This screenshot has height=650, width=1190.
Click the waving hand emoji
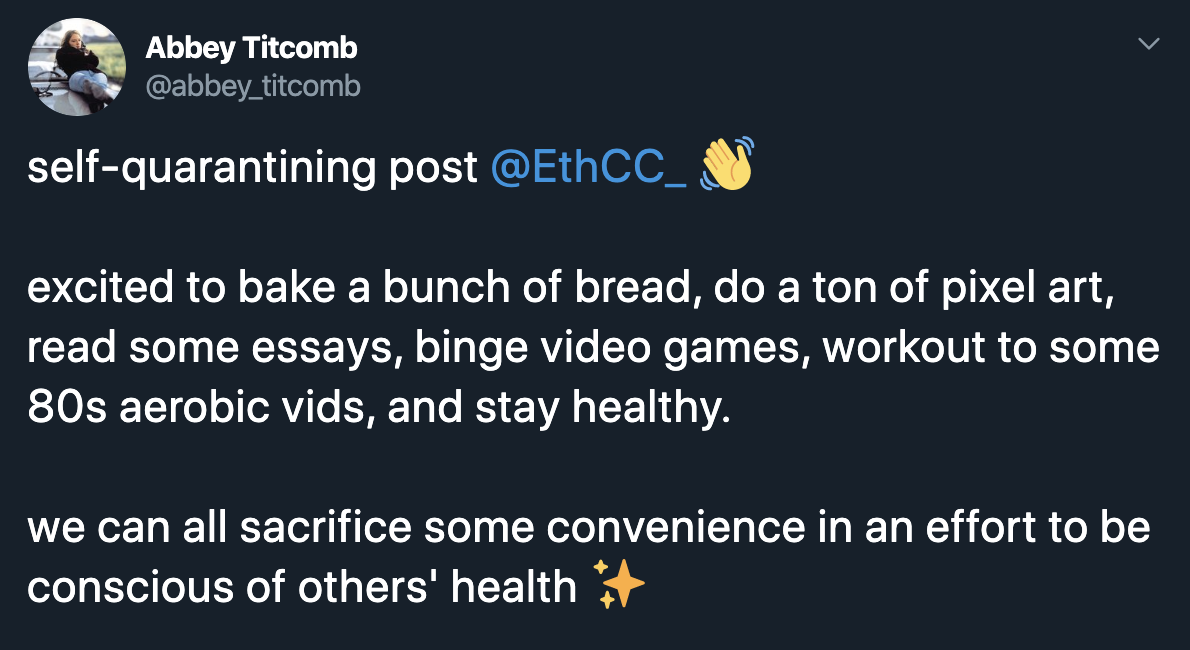pos(725,165)
